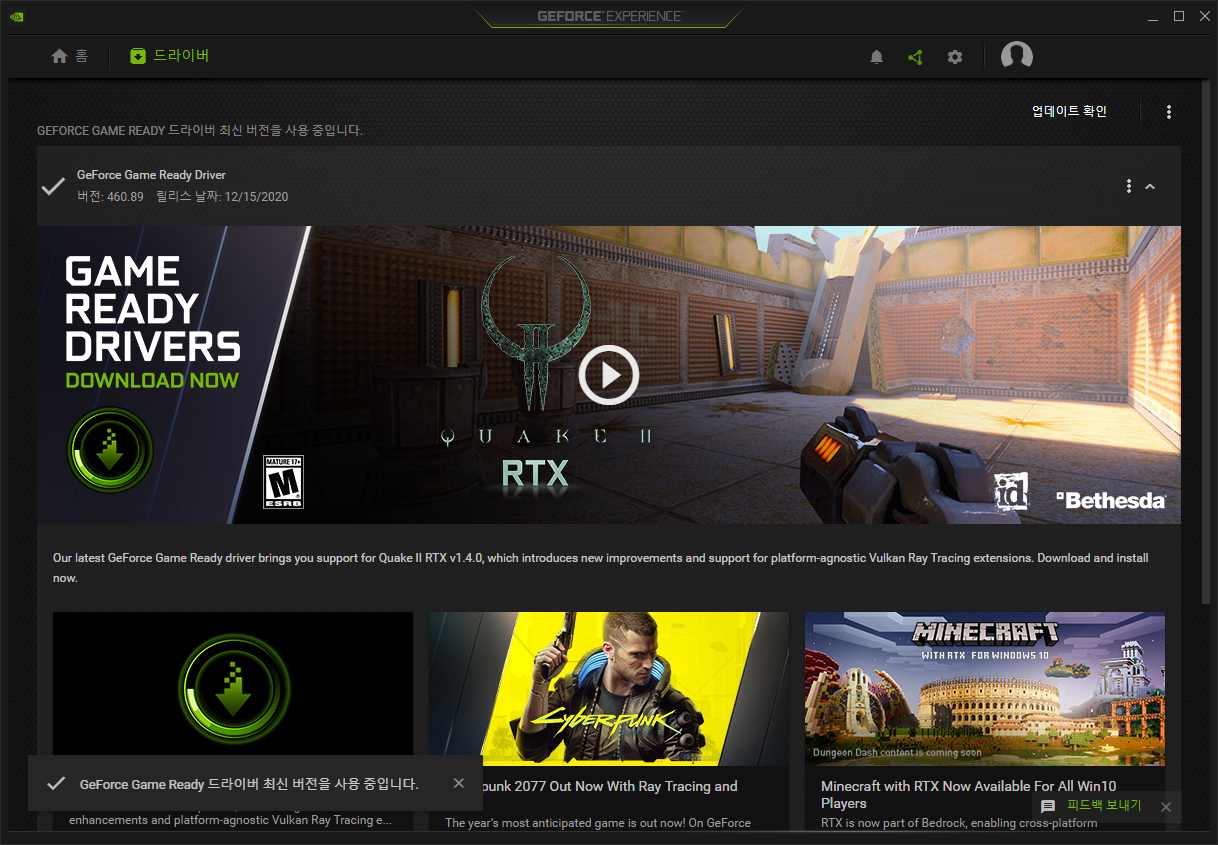Click the GEFORCE GAME READY status message

(200, 130)
